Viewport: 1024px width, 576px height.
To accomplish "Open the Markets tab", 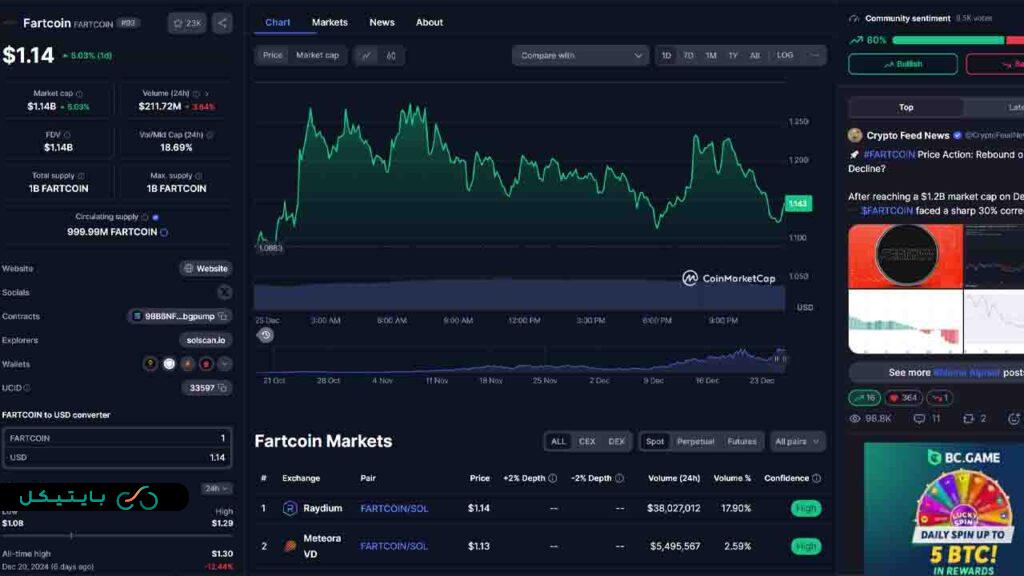I will tap(329, 22).
